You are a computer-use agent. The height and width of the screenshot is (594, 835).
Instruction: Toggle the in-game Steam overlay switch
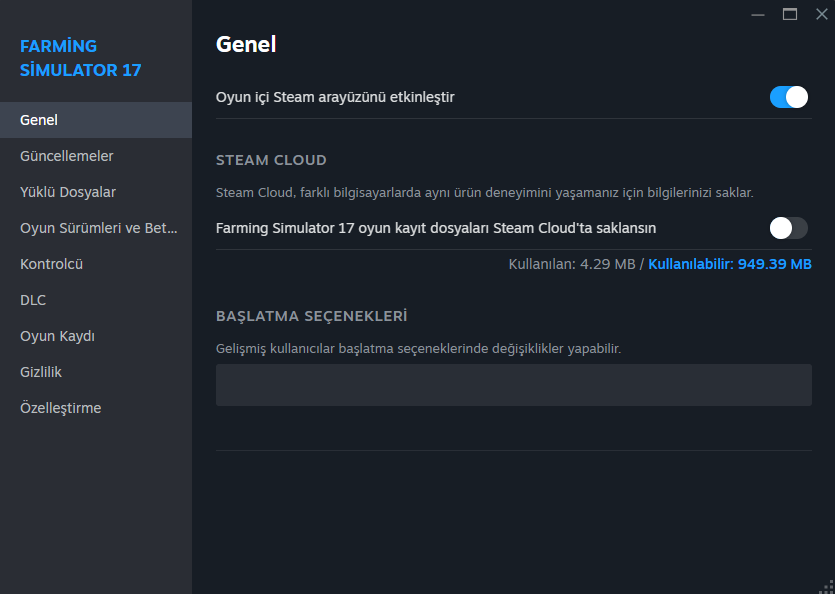pos(789,97)
